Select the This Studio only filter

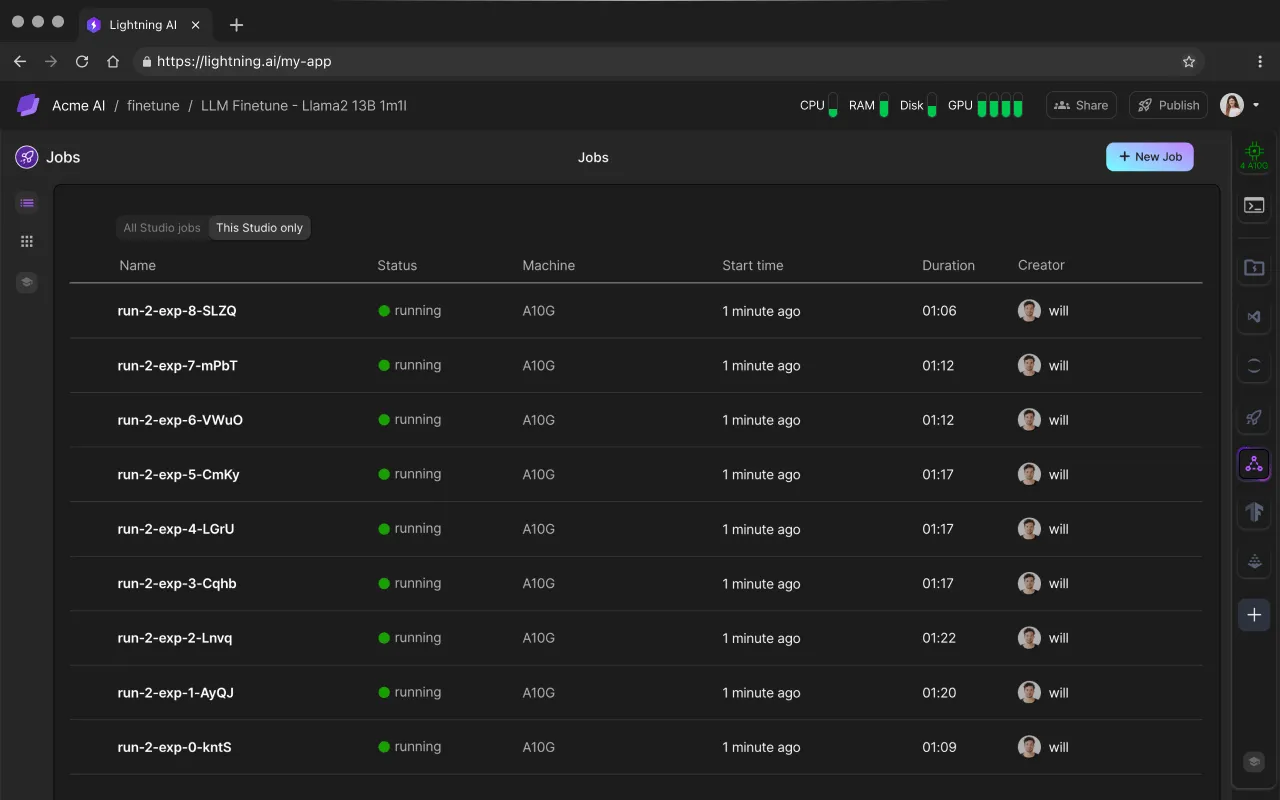259,228
